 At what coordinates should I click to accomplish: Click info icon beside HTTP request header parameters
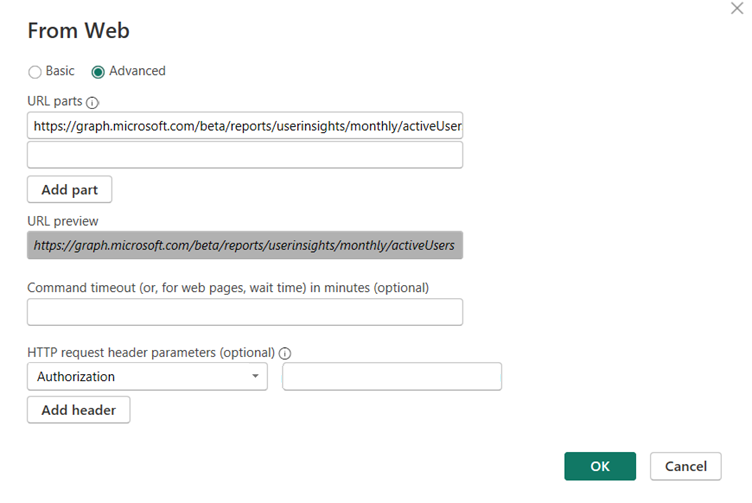tap(285, 353)
